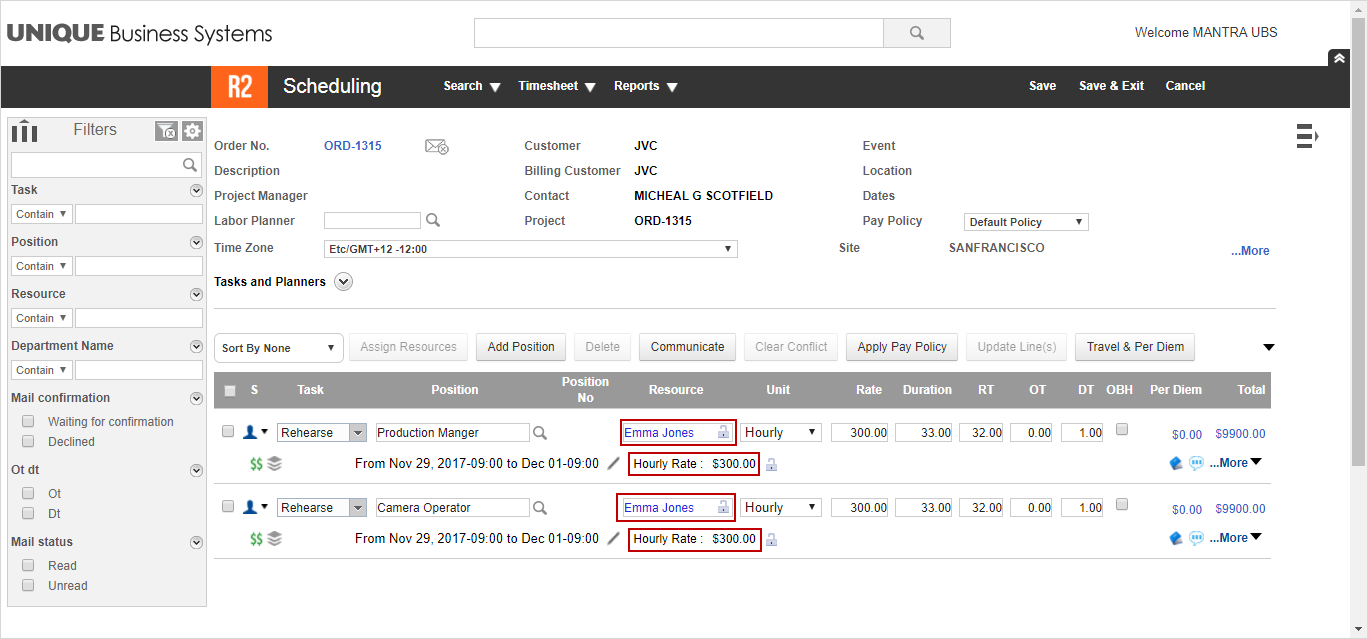Collapse the header with double-chevron icon
1368x639 pixels.
point(1338,58)
